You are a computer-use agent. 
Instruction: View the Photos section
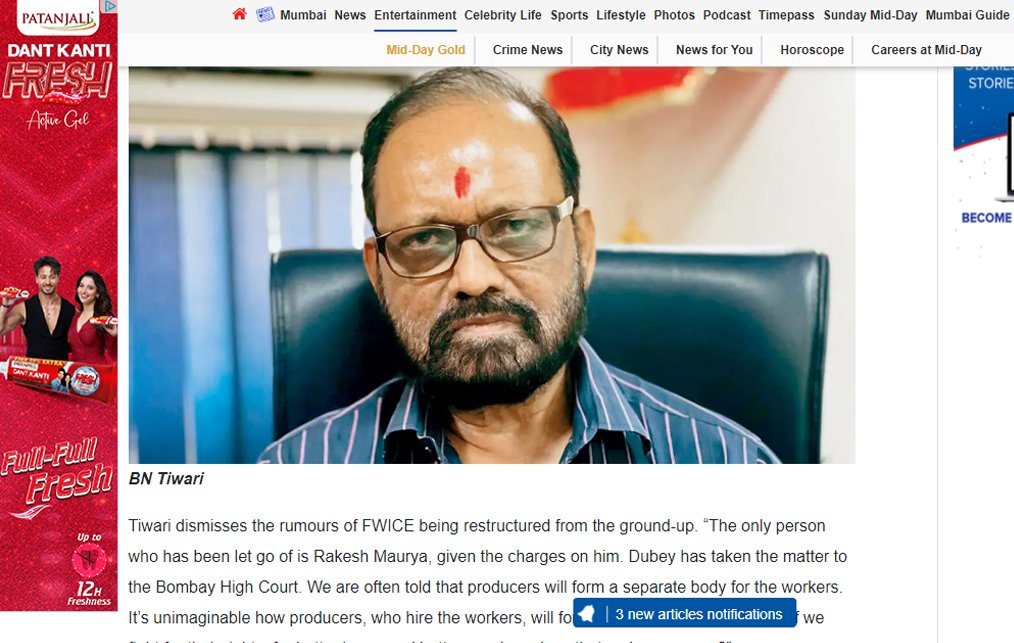tap(674, 15)
